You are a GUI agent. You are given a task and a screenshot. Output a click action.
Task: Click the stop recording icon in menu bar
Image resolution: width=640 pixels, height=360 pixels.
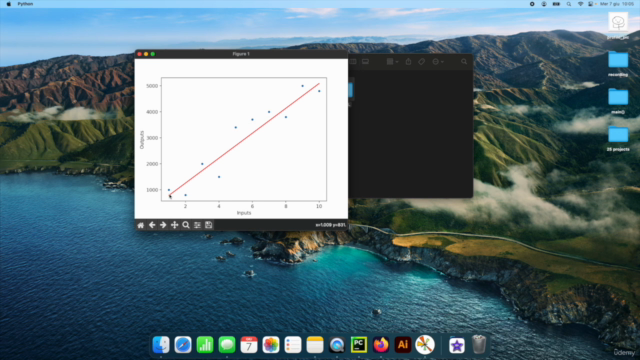pyautogui.click(x=532, y=4)
